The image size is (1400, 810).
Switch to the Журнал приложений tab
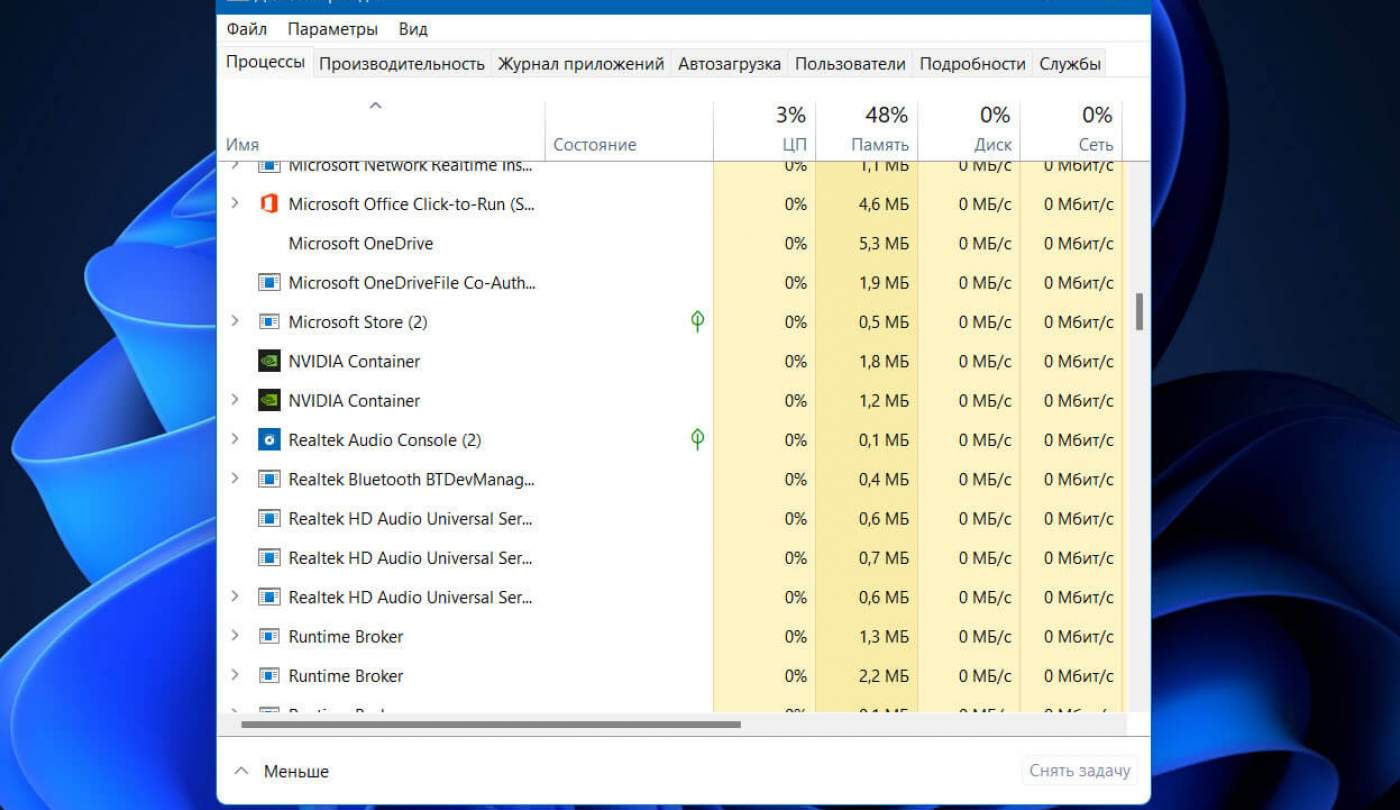[x=581, y=64]
